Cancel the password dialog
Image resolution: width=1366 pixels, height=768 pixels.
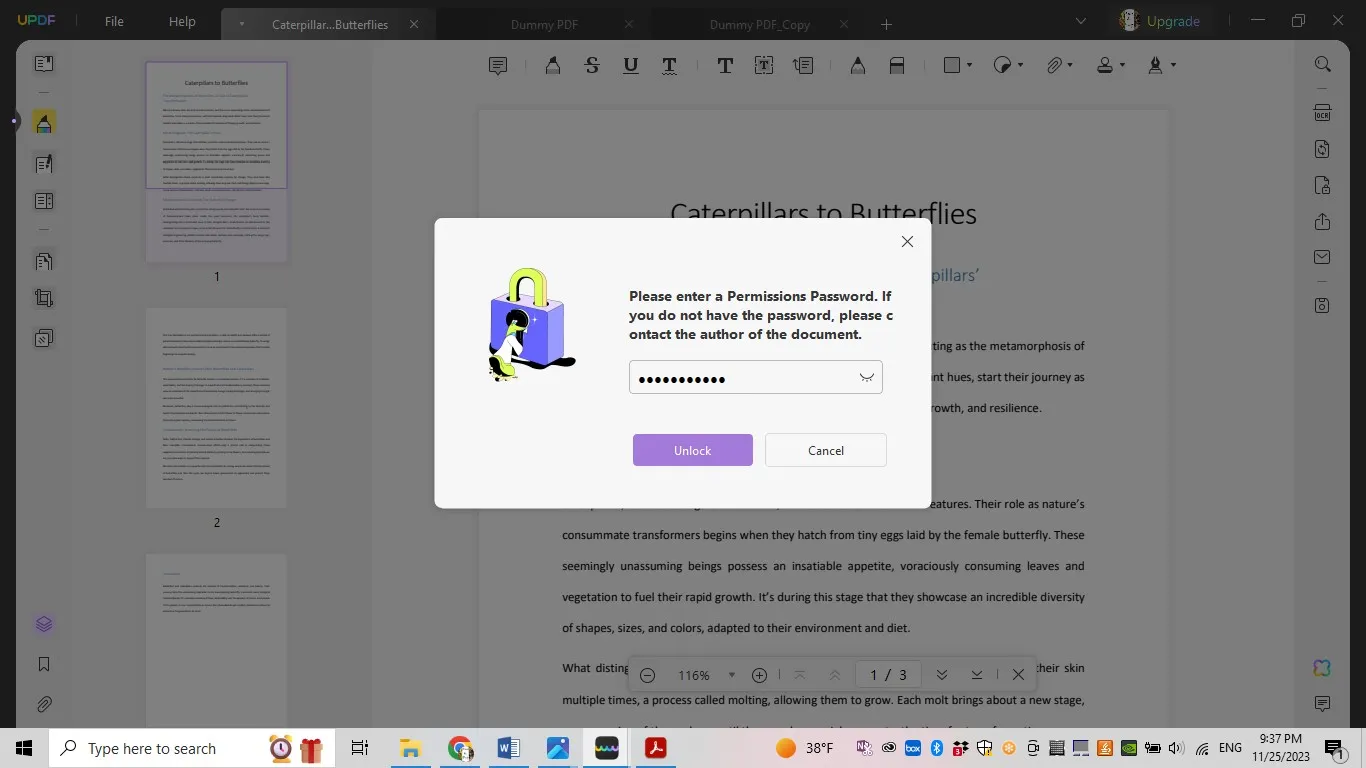pyautogui.click(x=825, y=450)
